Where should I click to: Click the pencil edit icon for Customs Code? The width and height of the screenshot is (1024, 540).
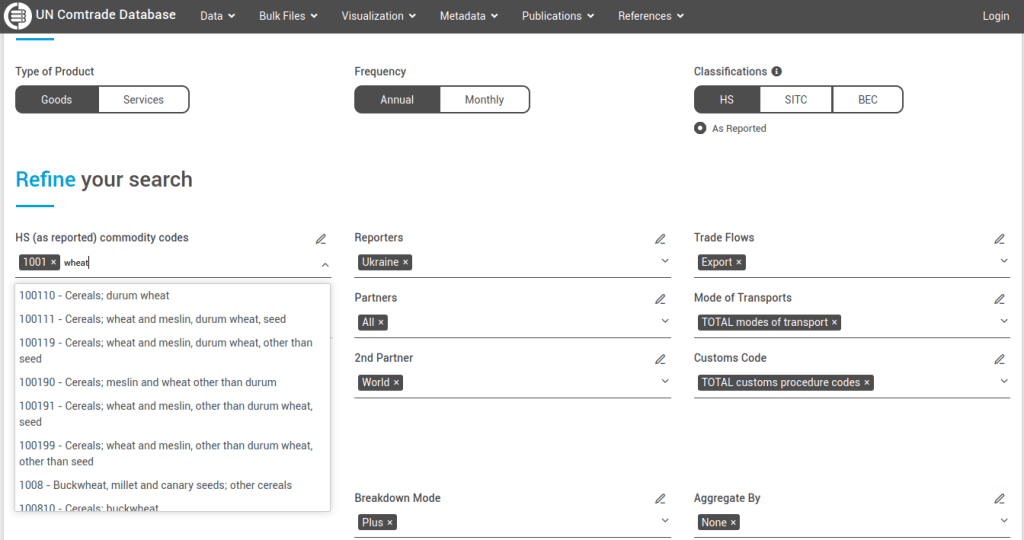coord(999,359)
